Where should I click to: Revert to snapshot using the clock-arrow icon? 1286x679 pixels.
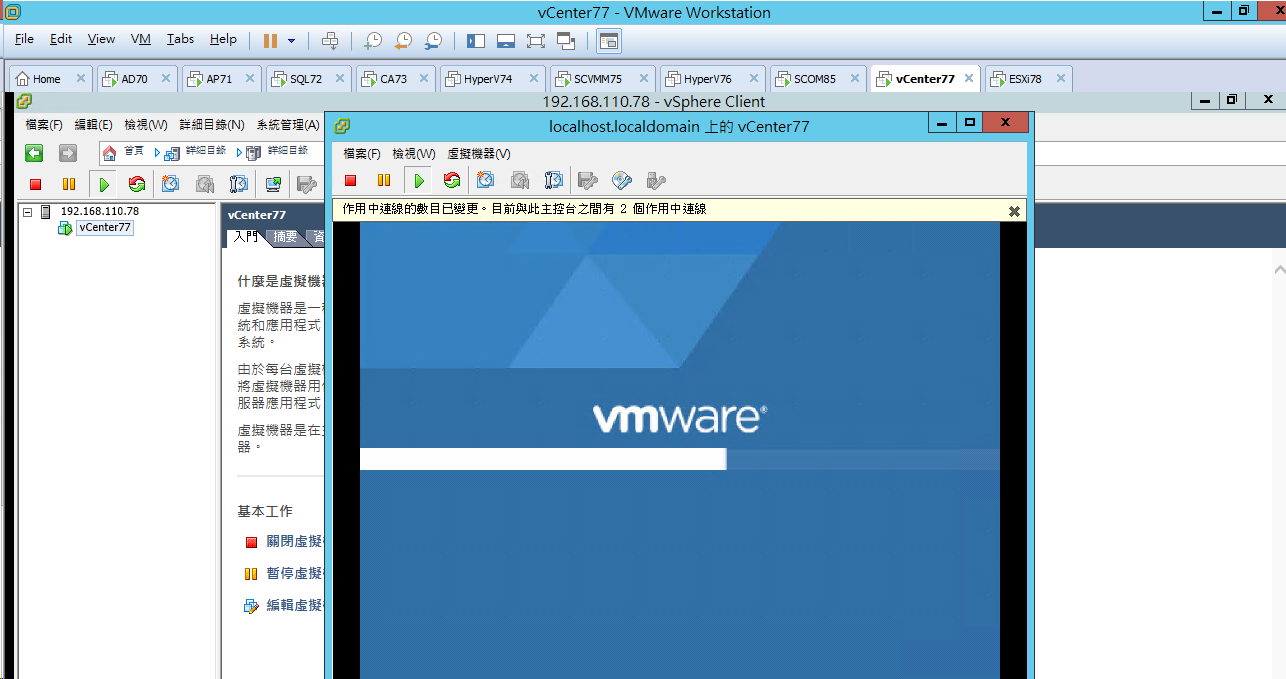pos(402,41)
